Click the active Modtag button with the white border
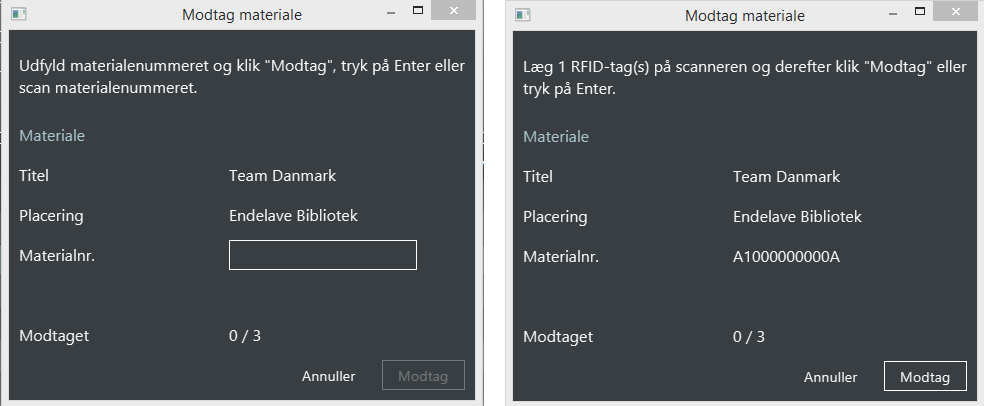Viewport: 984px width, 406px height. [x=925, y=377]
